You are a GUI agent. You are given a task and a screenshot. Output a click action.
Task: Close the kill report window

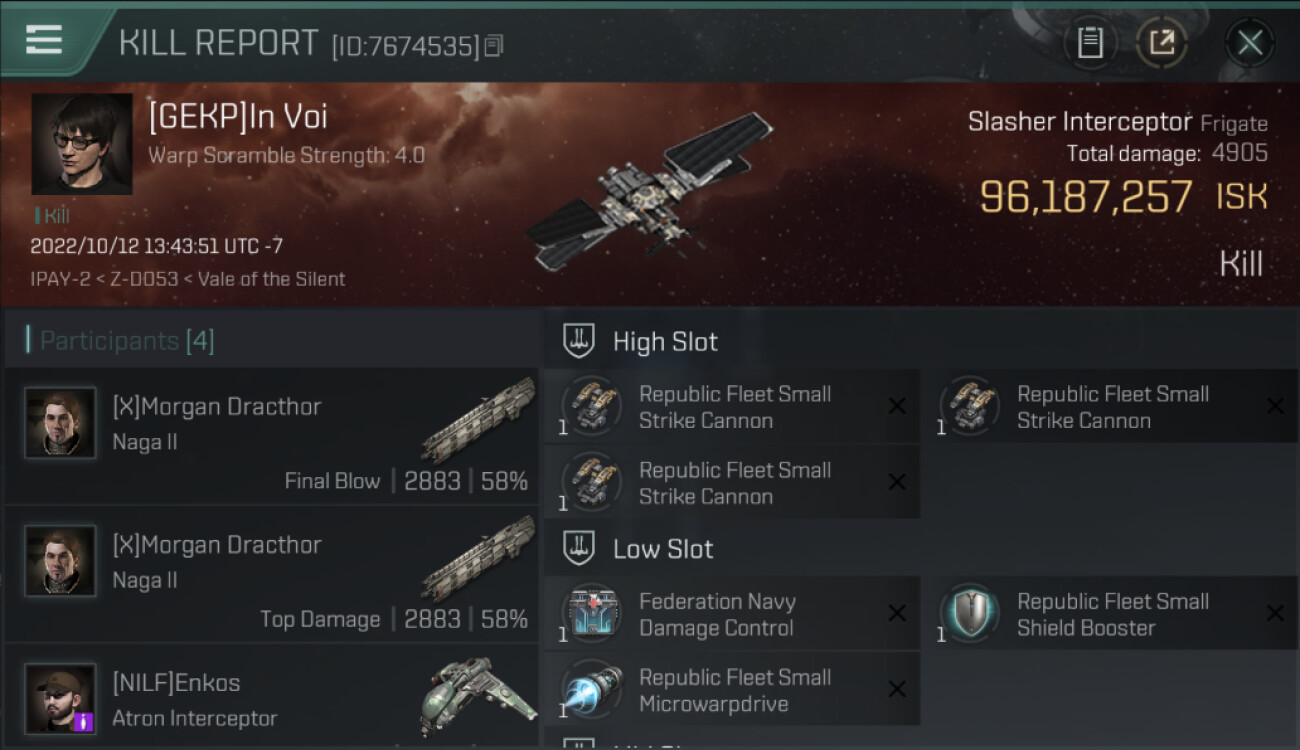point(1249,43)
